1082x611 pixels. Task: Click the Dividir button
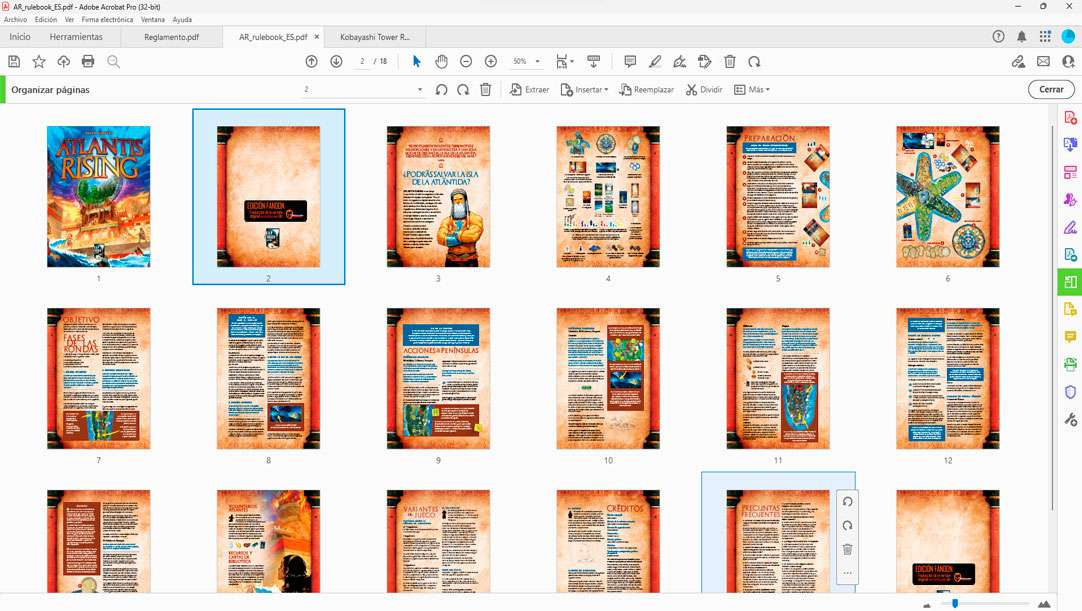(x=704, y=90)
